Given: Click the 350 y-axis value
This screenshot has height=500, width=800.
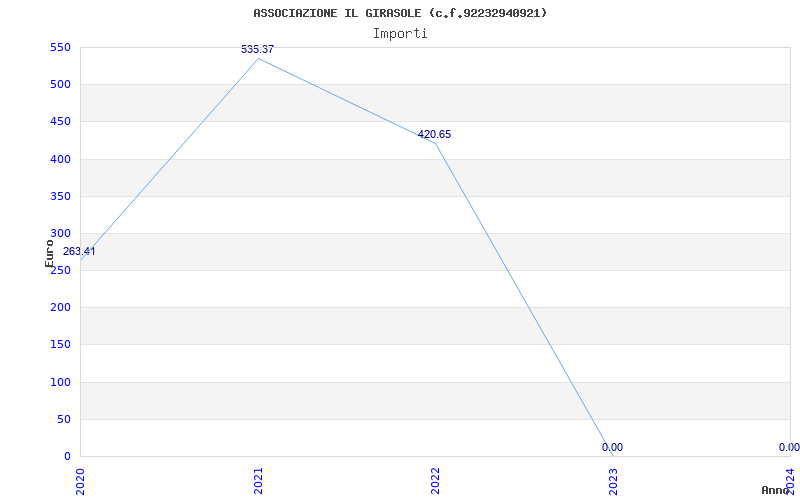Looking at the screenshot, I should [60, 196].
